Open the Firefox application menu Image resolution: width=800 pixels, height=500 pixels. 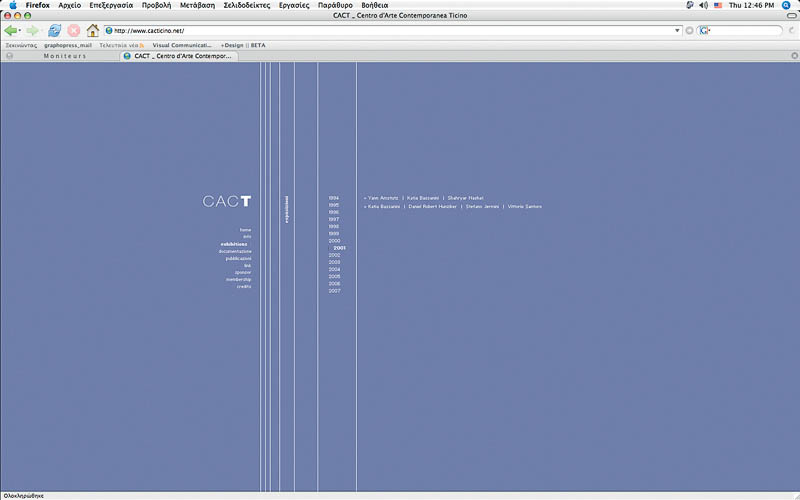[x=38, y=5]
